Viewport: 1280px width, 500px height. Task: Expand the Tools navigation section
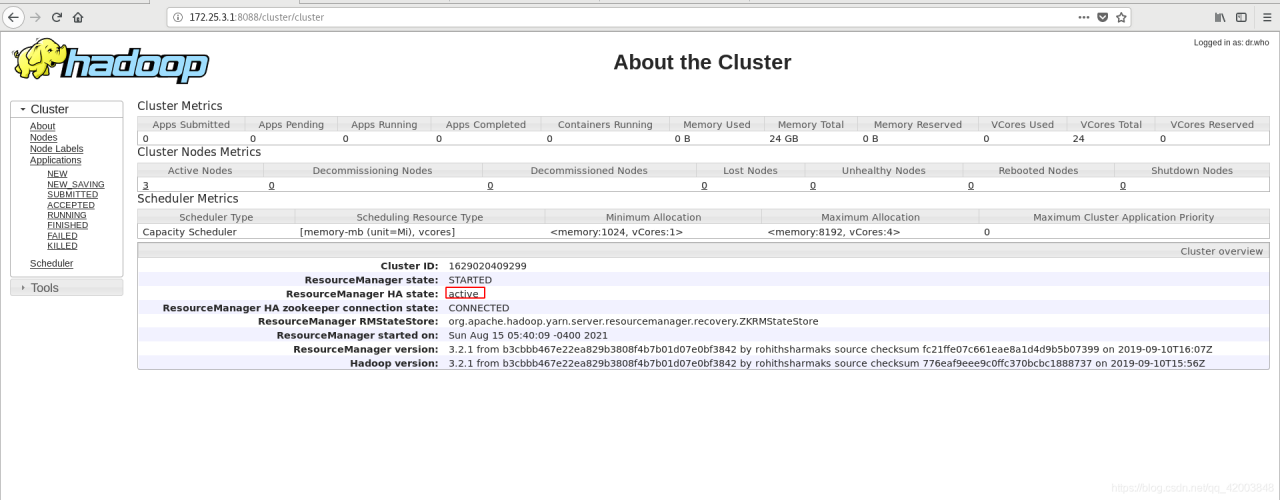67,287
